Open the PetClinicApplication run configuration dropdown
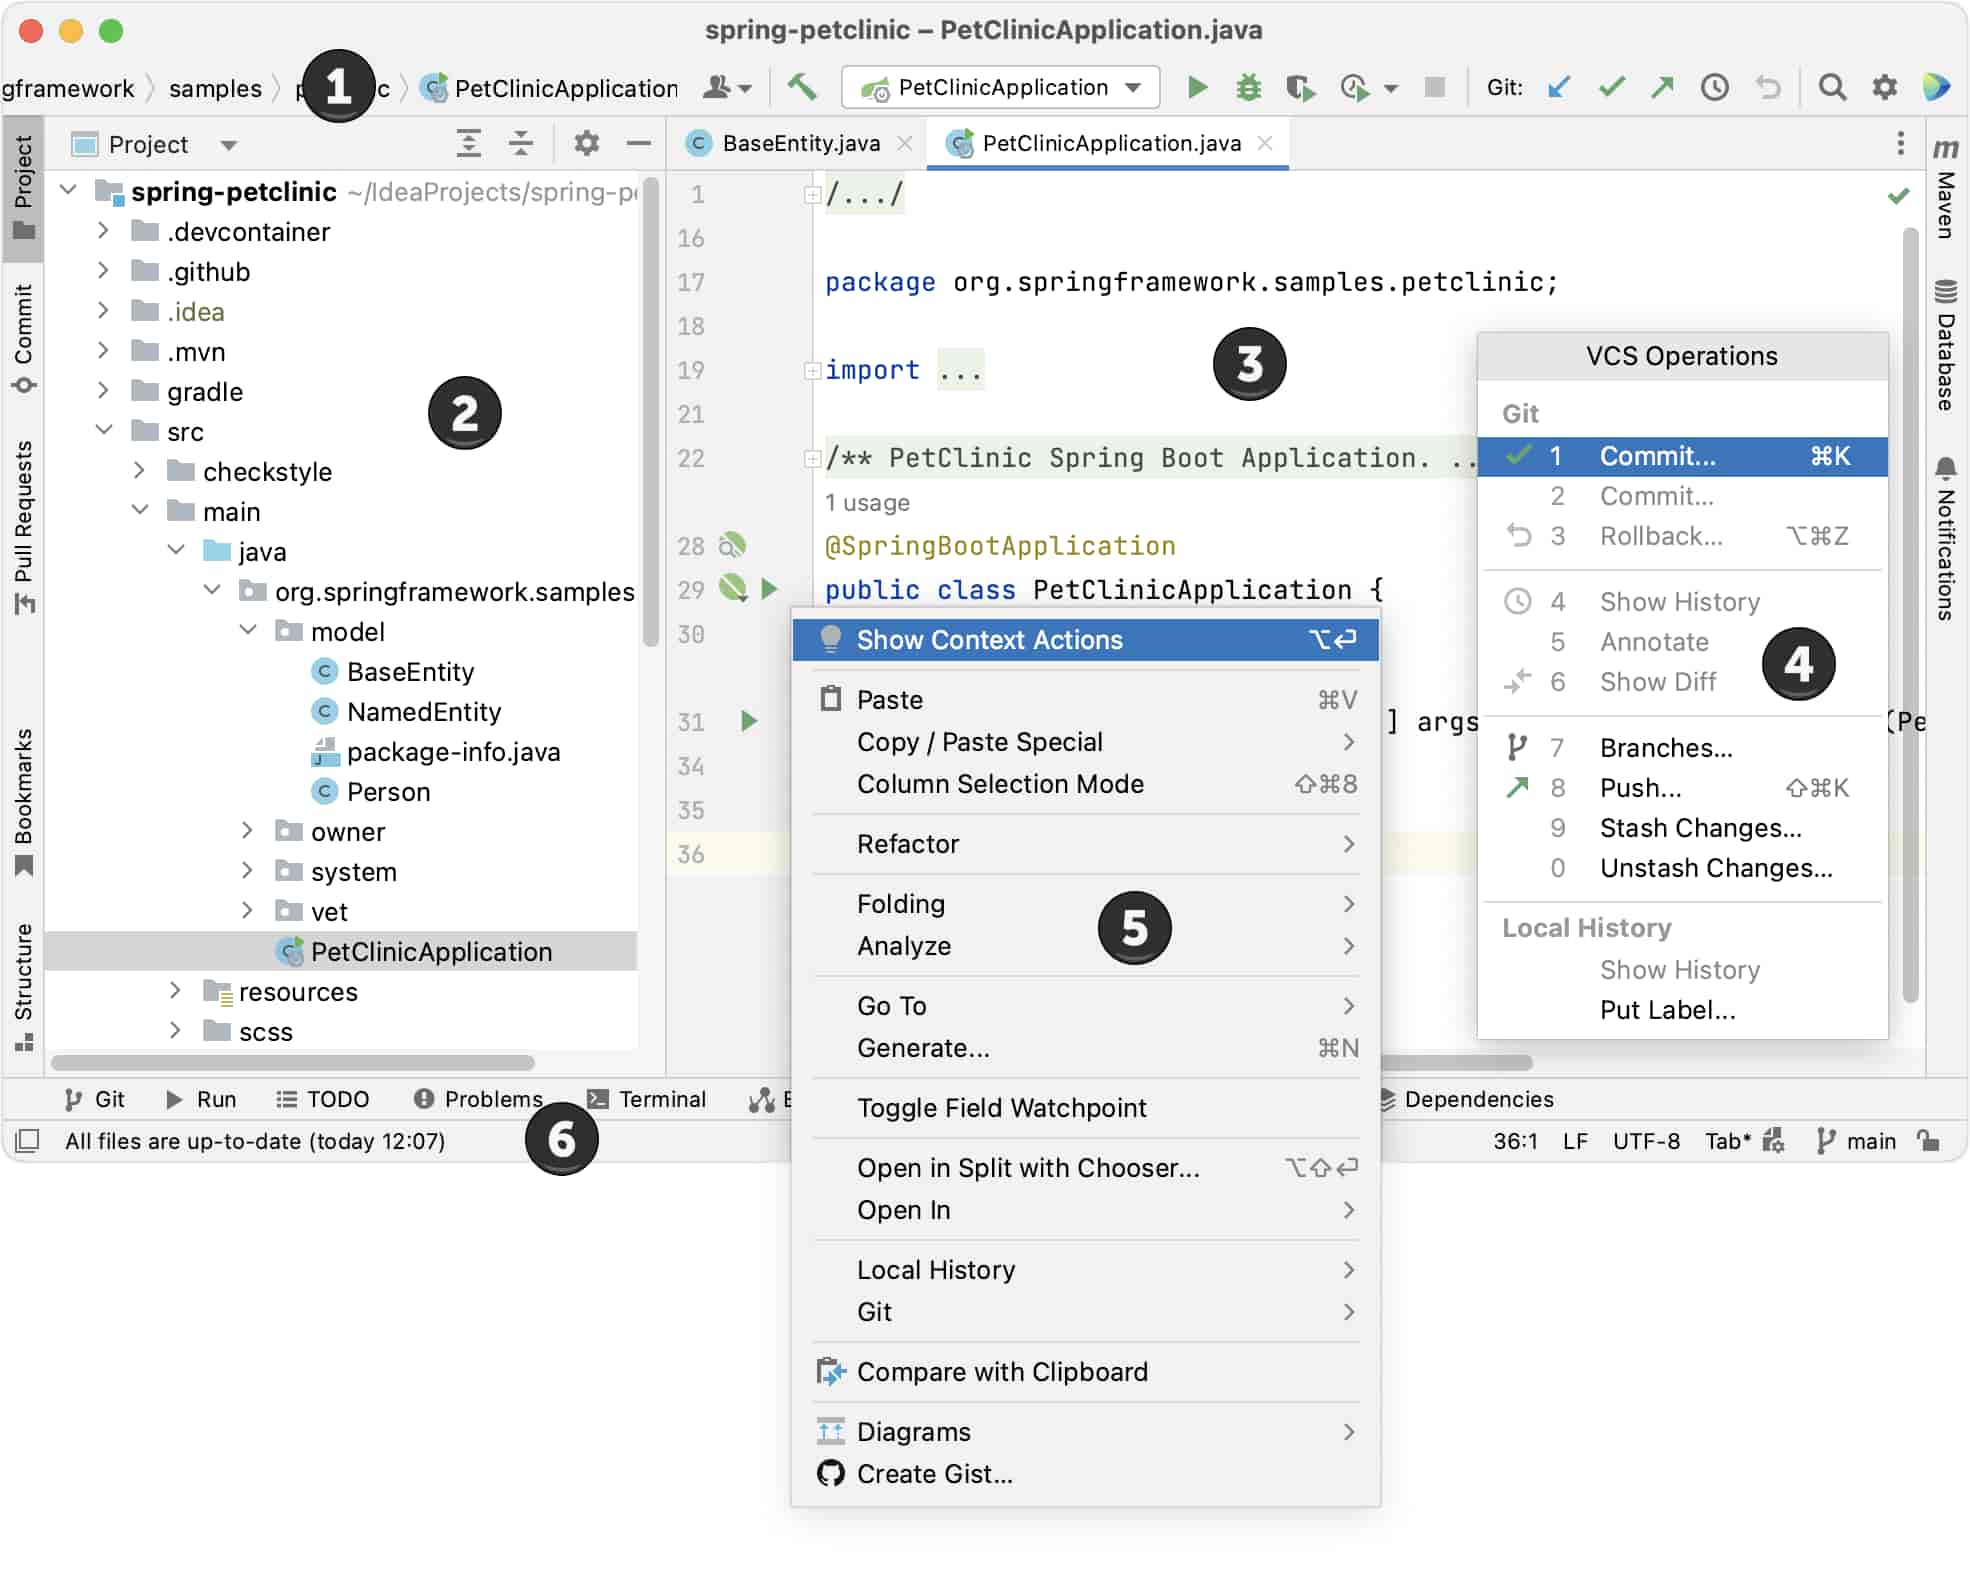 pyautogui.click(x=1001, y=87)
